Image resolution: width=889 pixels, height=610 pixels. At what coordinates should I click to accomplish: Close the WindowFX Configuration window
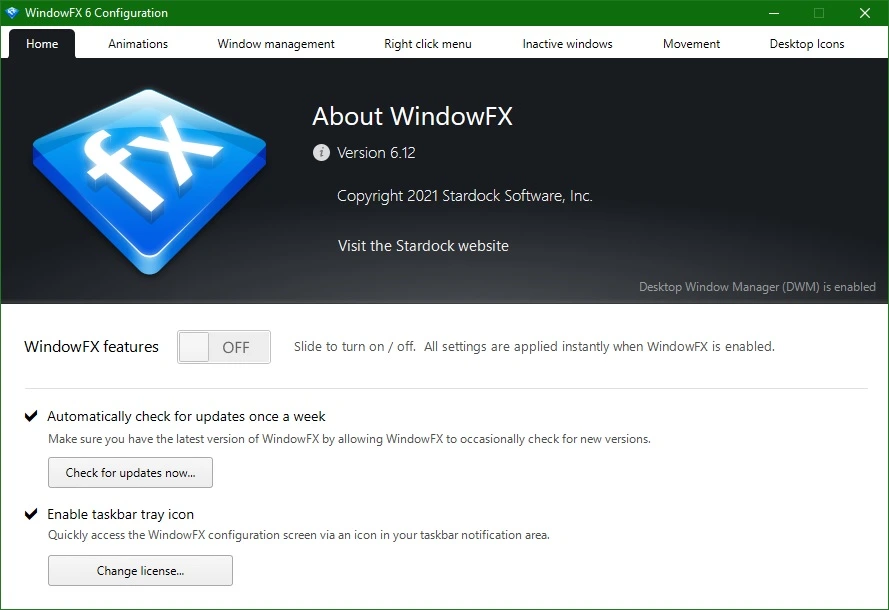click(865, 12)
